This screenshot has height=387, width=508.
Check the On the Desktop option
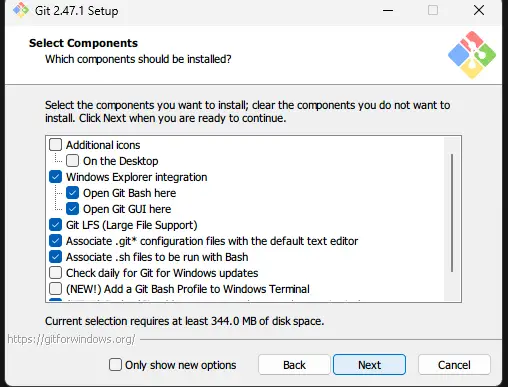pos(72,161)
